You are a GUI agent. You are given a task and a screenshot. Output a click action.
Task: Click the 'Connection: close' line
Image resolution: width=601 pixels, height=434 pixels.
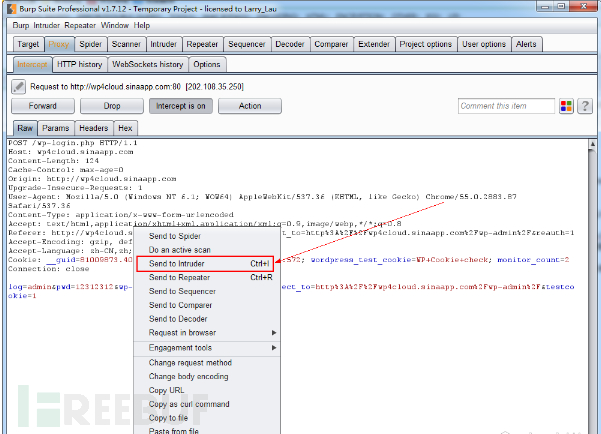tap(49, 269)
